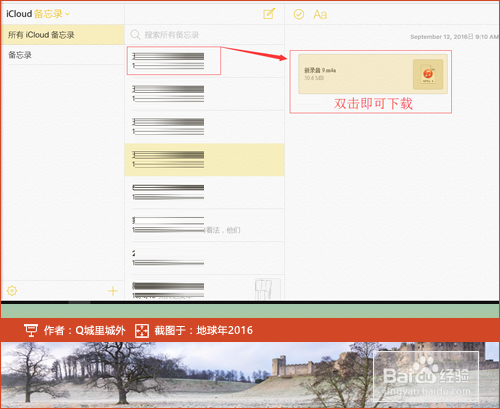Open the settings gear icon in sidebar

pyautogui.click(x=12, y=291)
